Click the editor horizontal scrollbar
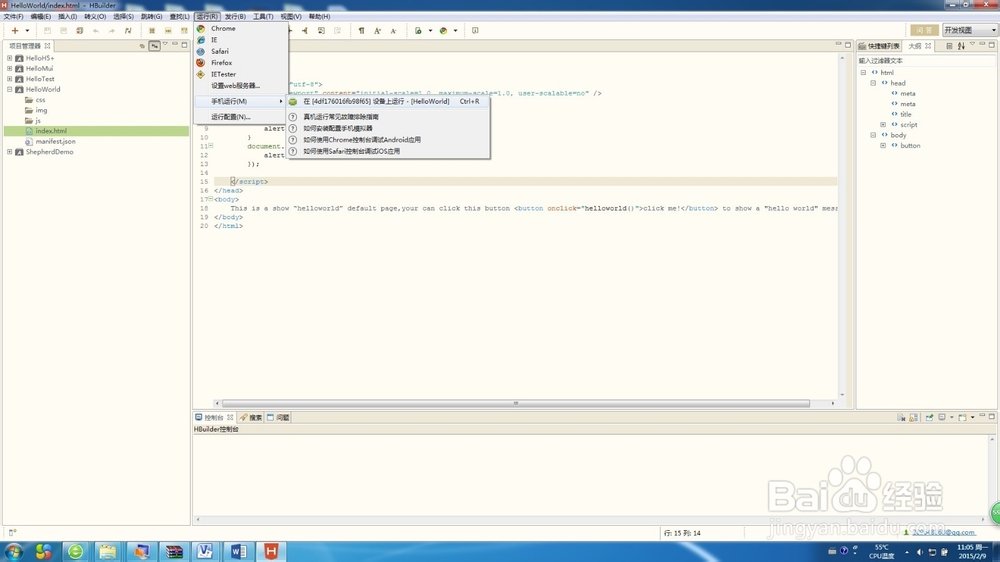The width and height of the screenshot is (1000, 562). click(516, 403)
